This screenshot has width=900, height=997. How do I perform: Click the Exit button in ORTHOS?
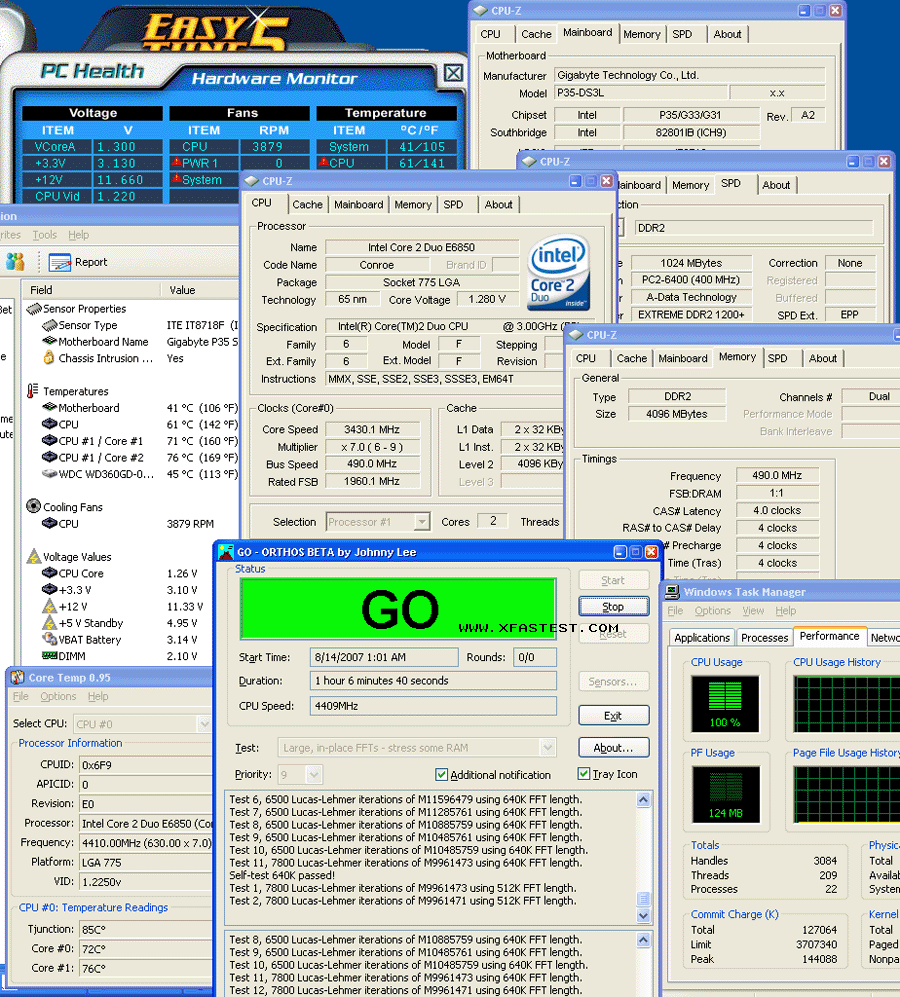614,716
